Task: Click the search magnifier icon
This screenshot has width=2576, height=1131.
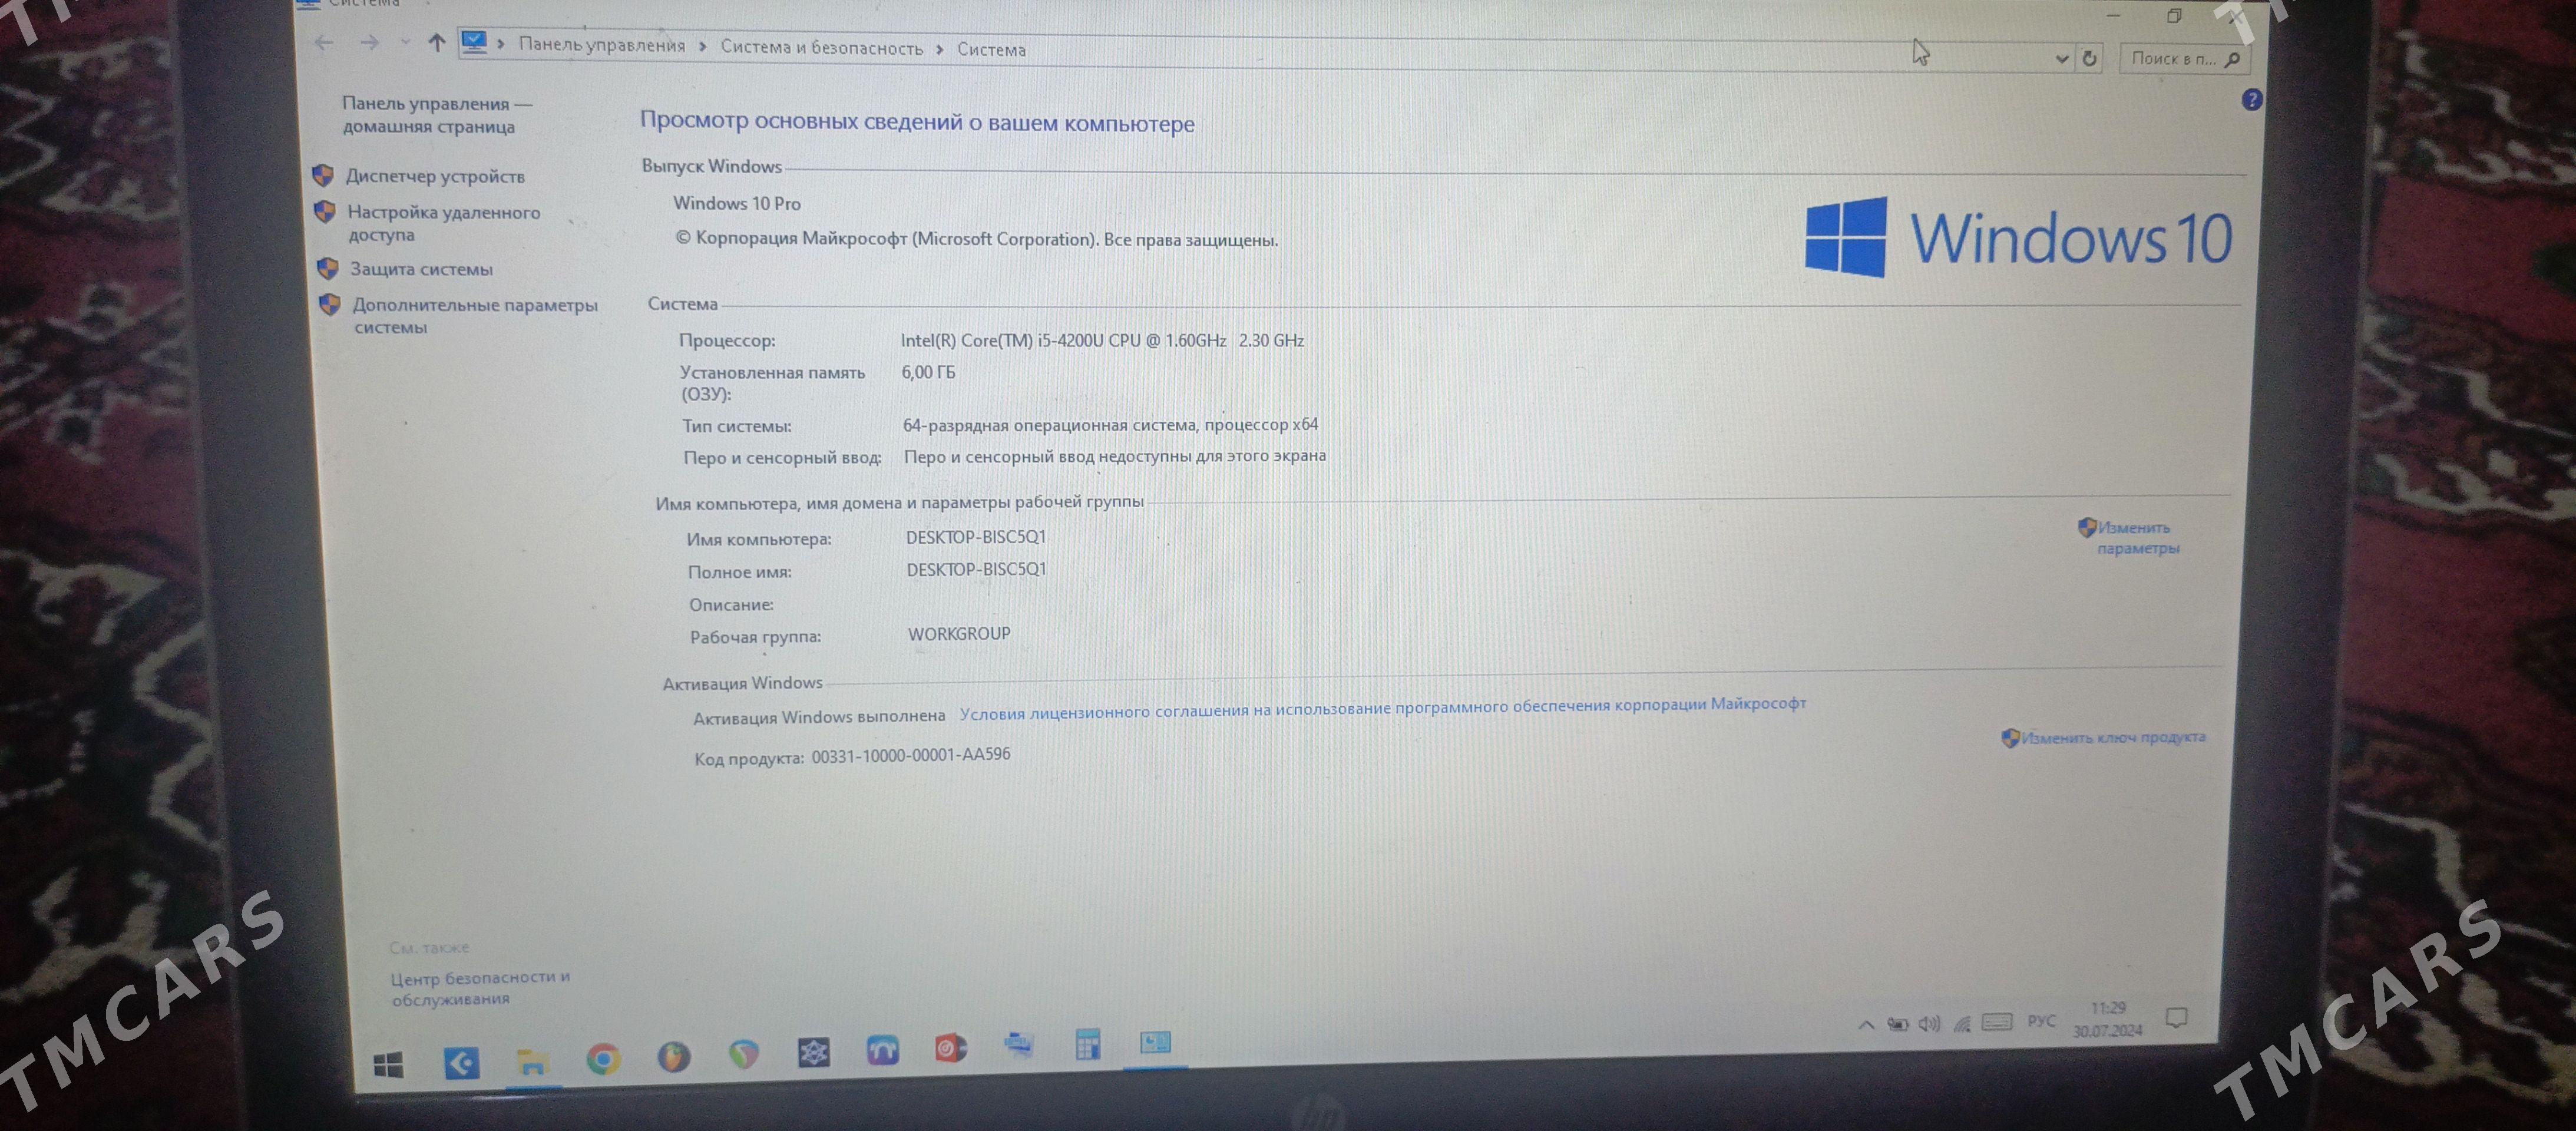Action: 2233,60
